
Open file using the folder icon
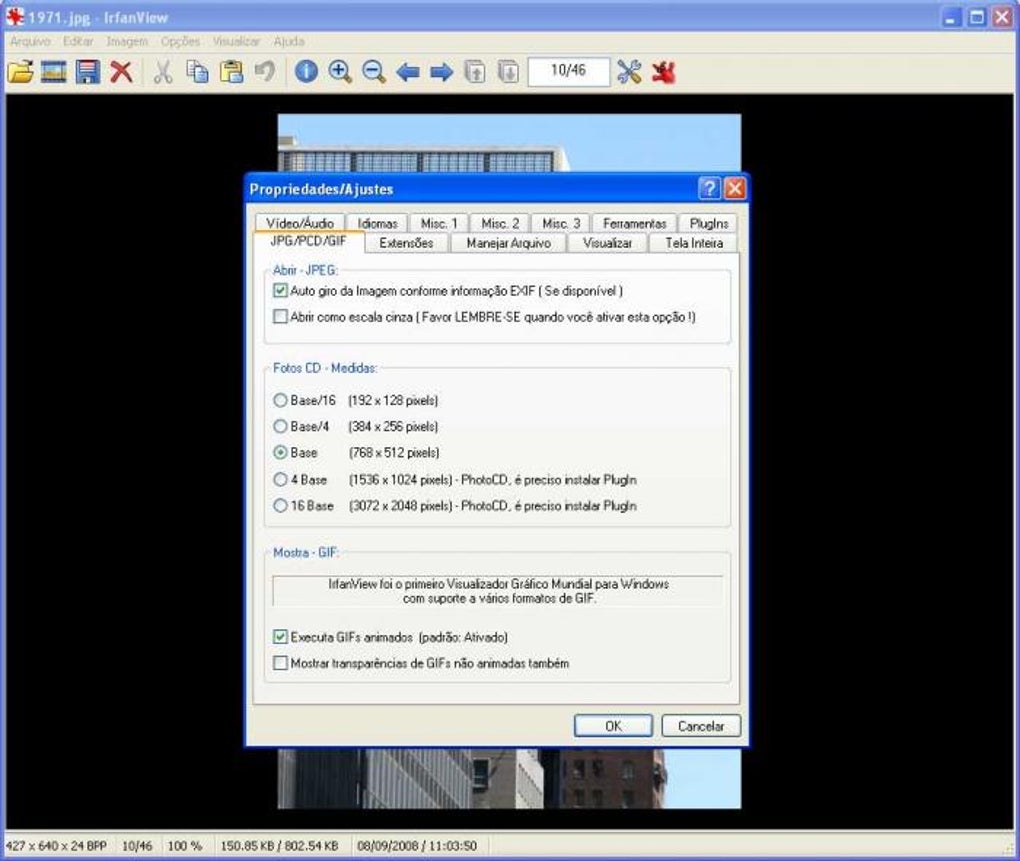20,71
